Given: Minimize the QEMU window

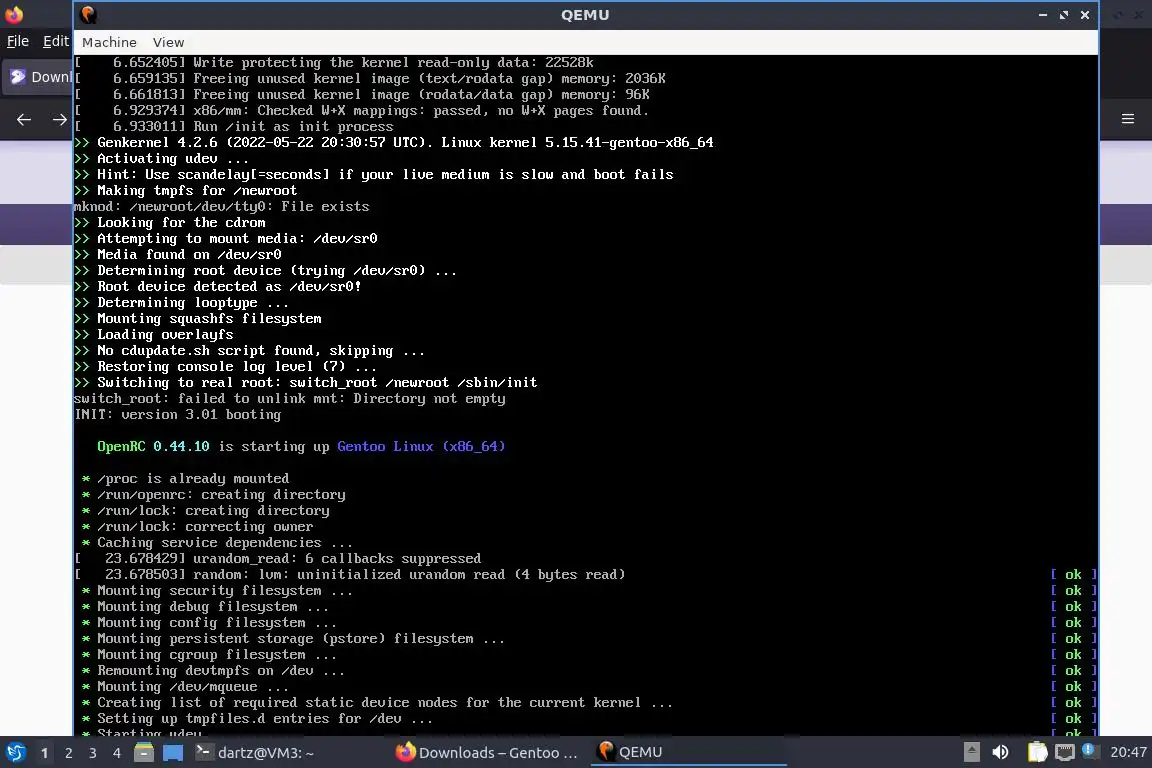Looking at the screenshot, I should pyautogui.click(x=1043, y=15).
